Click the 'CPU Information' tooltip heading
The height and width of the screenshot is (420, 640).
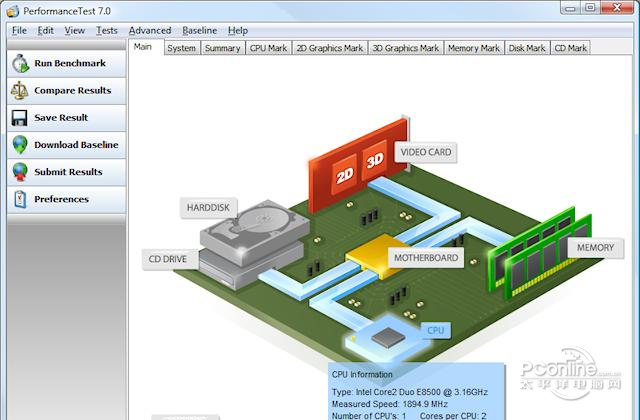point(362,374)
